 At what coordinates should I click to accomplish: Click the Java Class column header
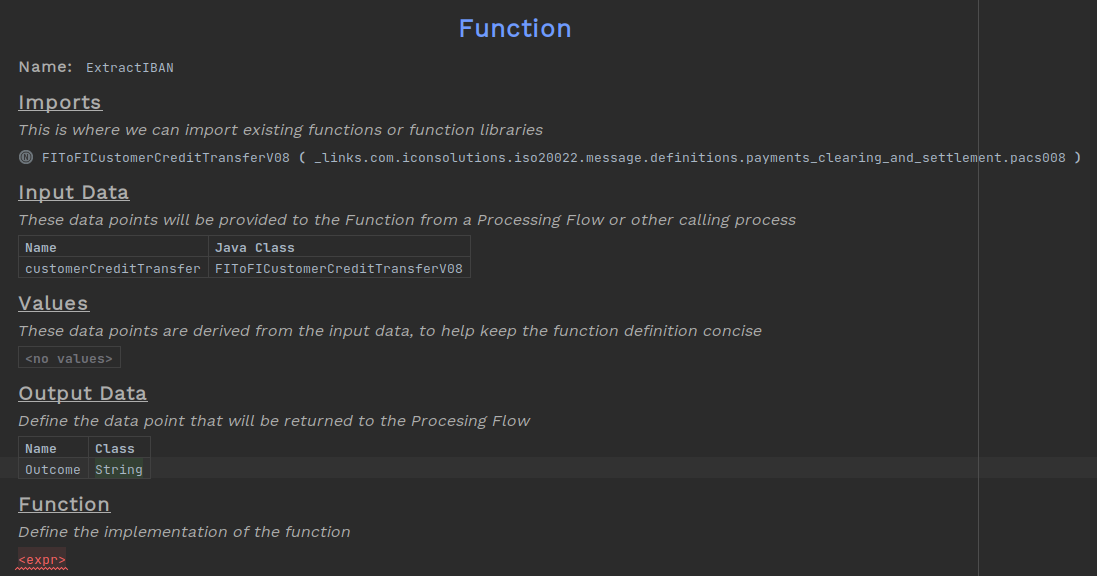pyautogui.click(x=253, y=247)
